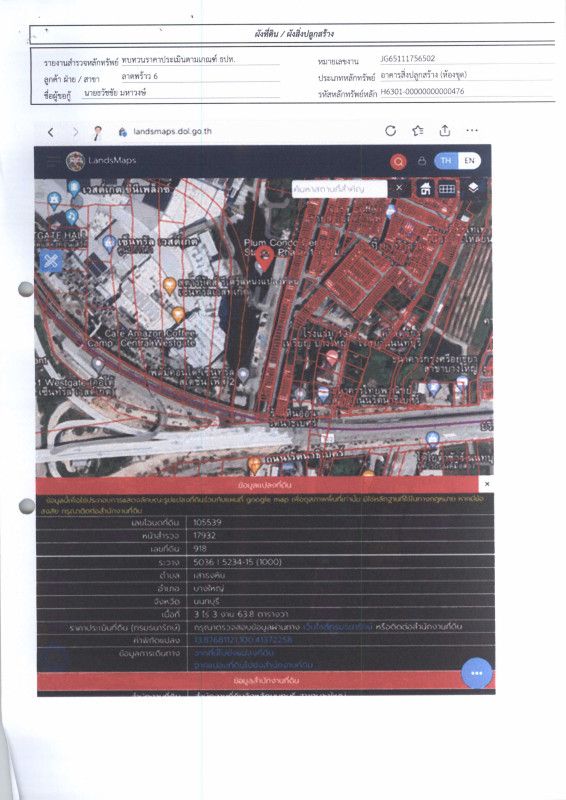Click the home building map icon
Image resolution: width=566 pixels, height=800 pixels.
[x=425, y=189]
